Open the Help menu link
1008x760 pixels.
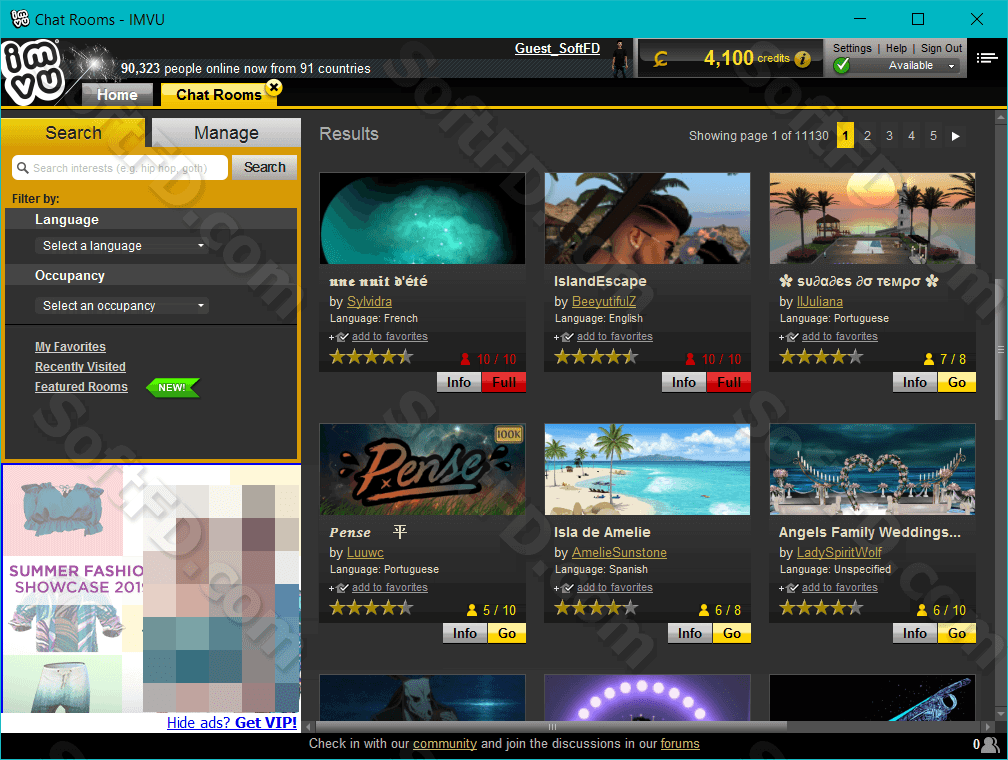896,48
